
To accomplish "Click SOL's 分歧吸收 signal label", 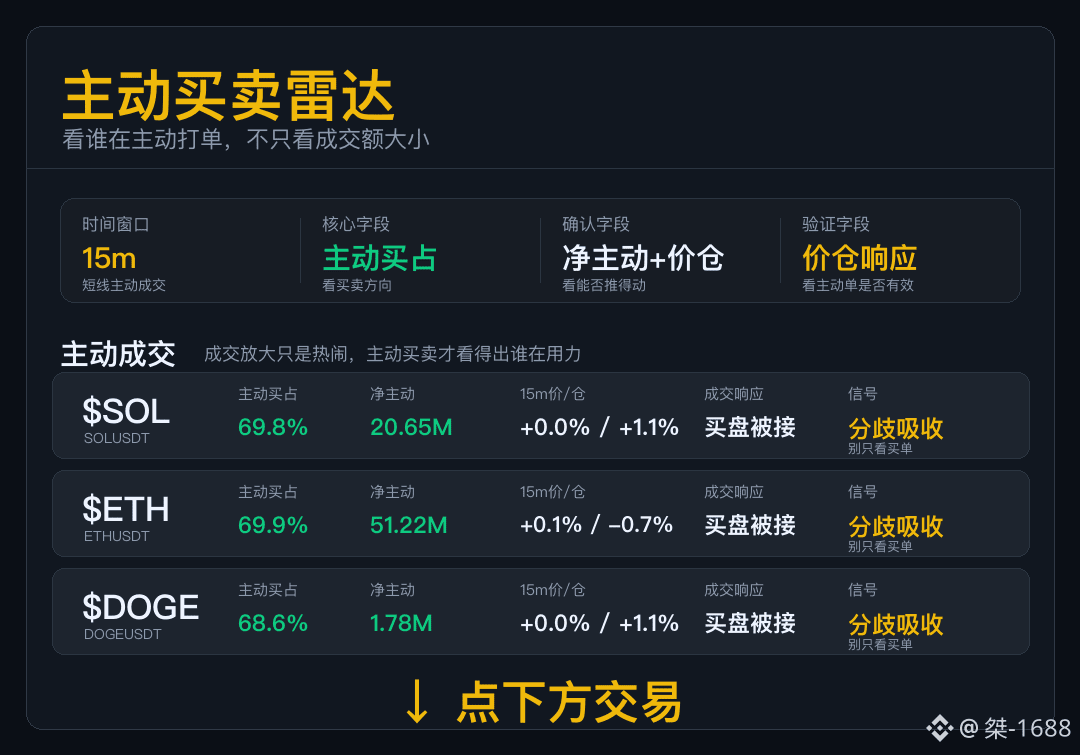I will click(x=895, y=428).
